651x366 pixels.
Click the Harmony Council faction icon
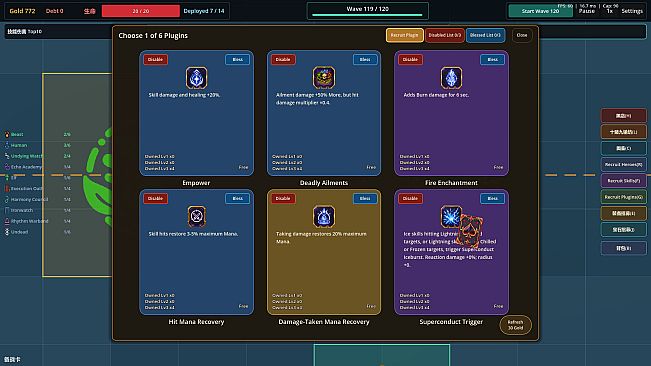click(x=7, y=199)
